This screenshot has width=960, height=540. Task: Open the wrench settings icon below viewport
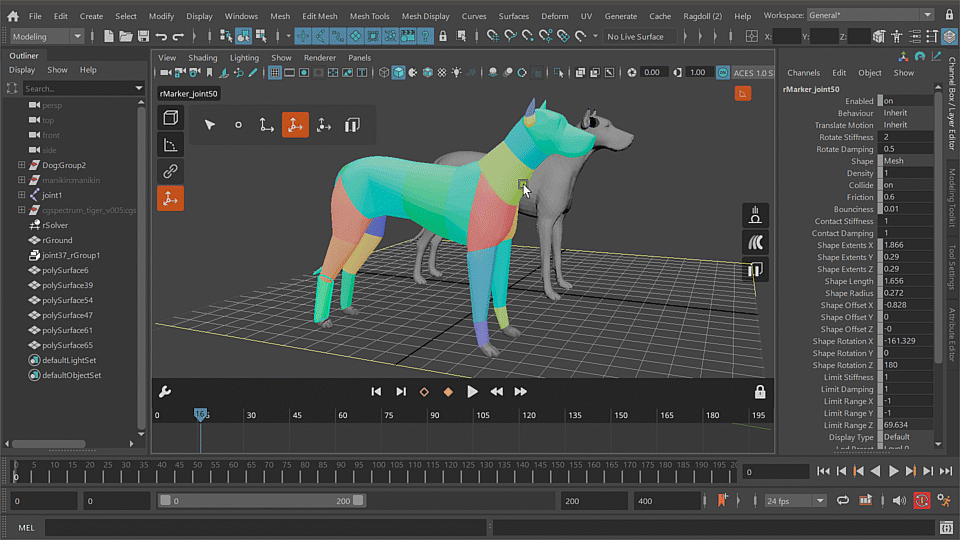coord(165,392)
